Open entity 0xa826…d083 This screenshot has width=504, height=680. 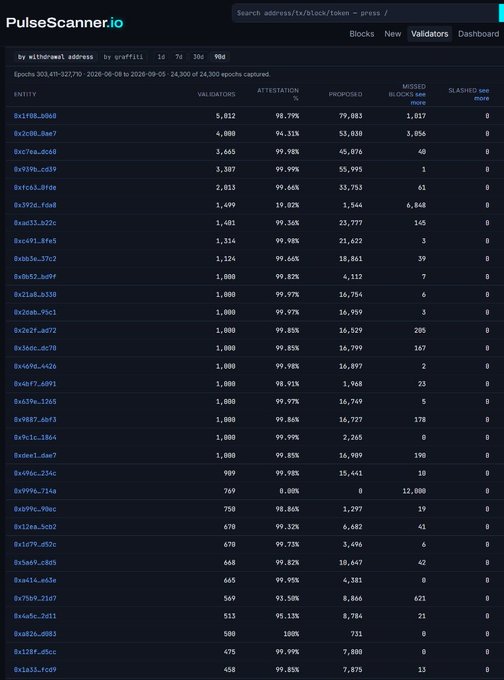35,634
